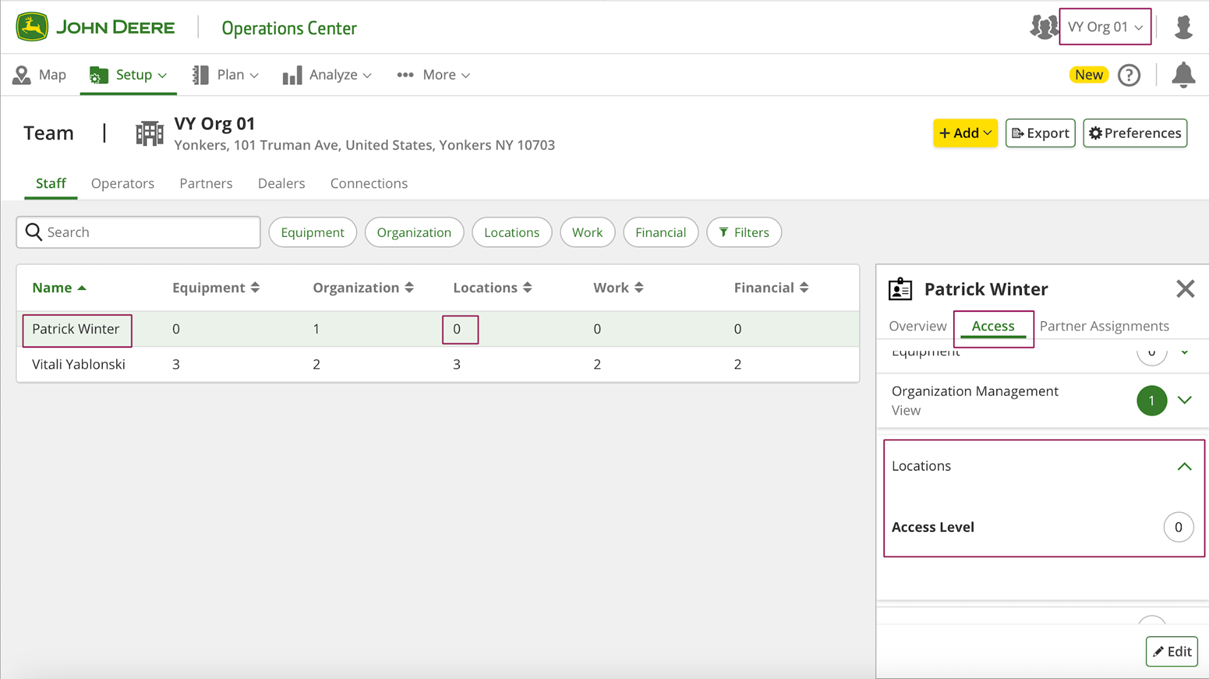Screen dimensions: 1209x679
Task: Toggle the Locations filter chip
Action: [511, 232]
